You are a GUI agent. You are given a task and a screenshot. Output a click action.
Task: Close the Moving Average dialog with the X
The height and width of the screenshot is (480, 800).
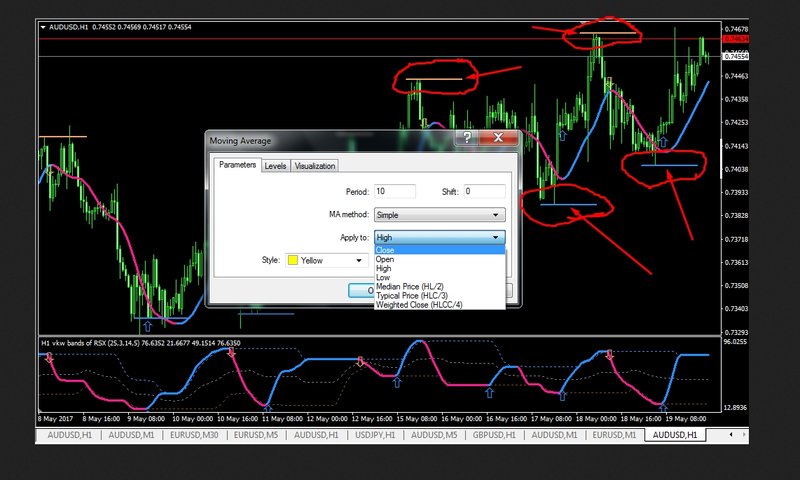pyautogui.click(x=498, y=137)
